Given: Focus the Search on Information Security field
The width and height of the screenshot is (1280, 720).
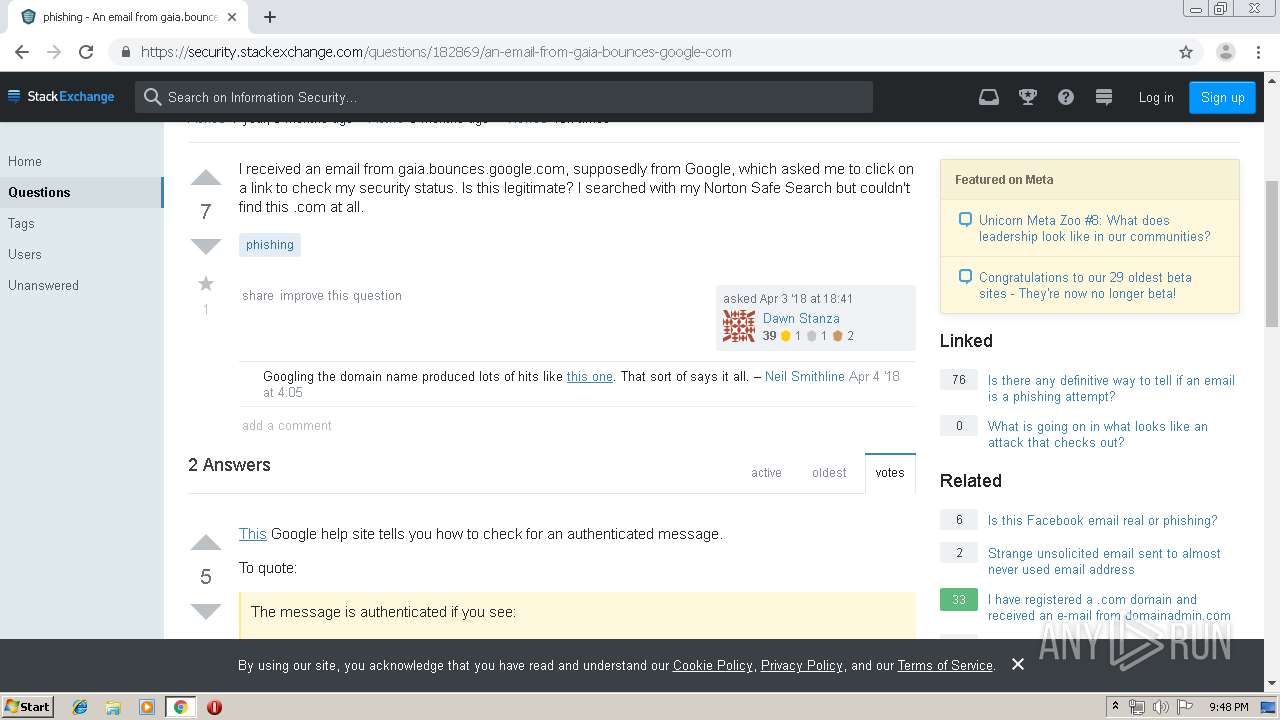Looking at the screenshot, I should pyautogui.click(x=504, y=97).
